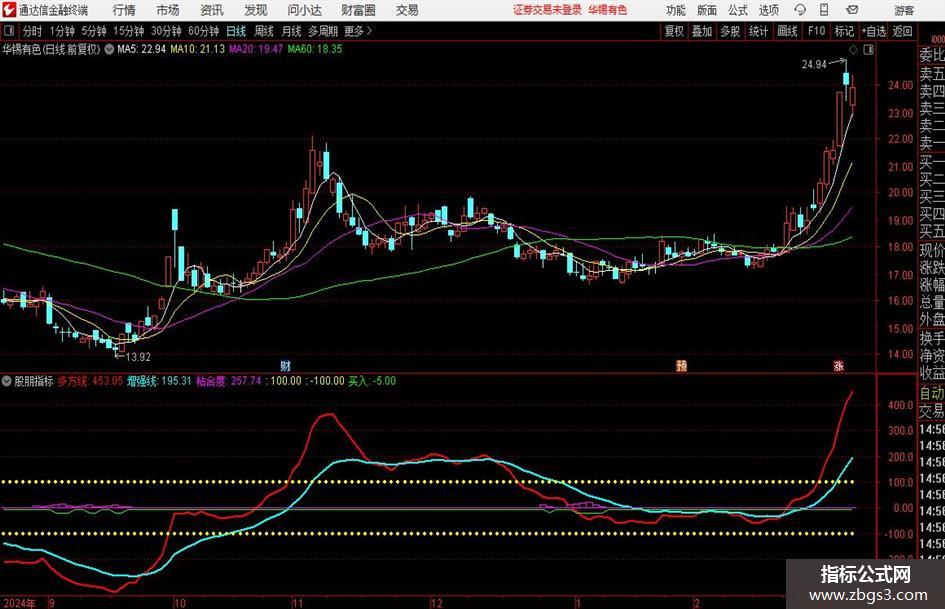The width and height of the screenshot is (945, 609).
Task: Open the mobile phone icon in the title bar
Action: click(x=824, y=10)
